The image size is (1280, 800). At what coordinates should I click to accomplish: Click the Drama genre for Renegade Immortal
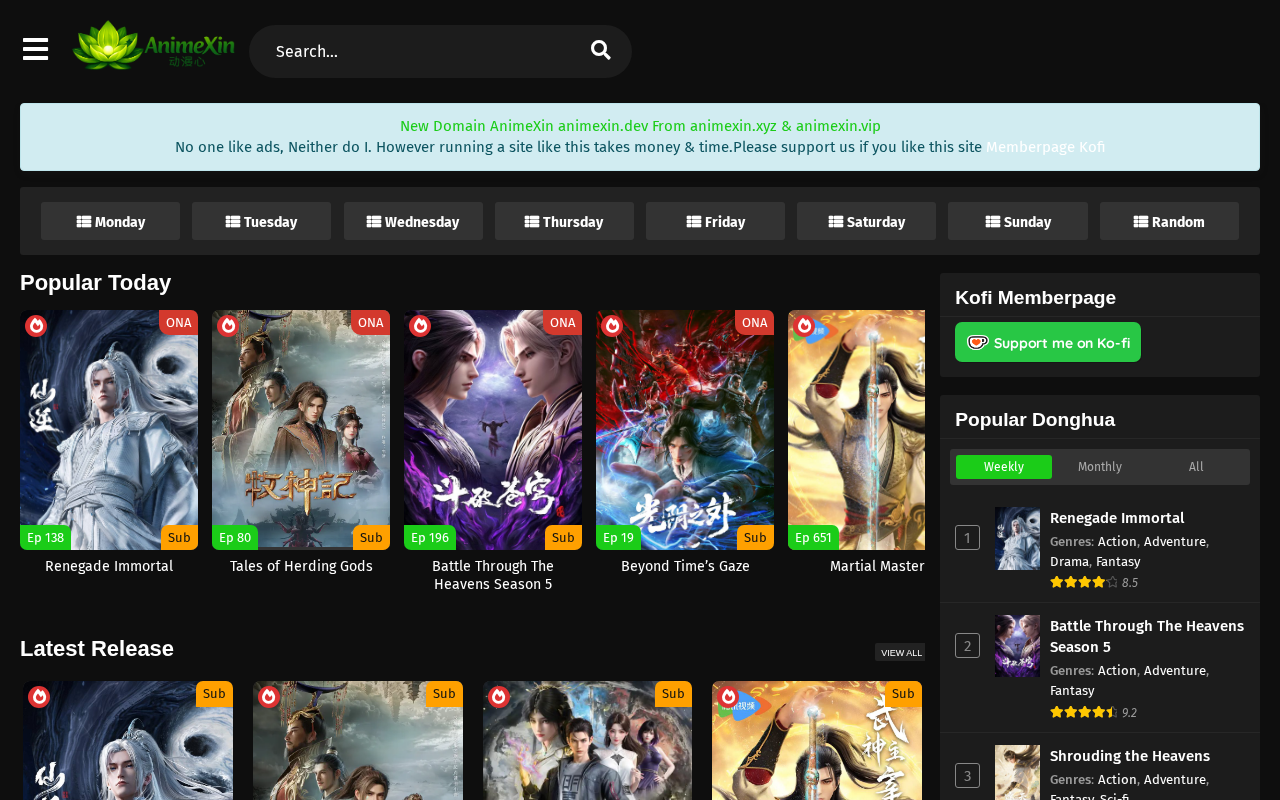pyautogui.click(x=1069, y=562)
